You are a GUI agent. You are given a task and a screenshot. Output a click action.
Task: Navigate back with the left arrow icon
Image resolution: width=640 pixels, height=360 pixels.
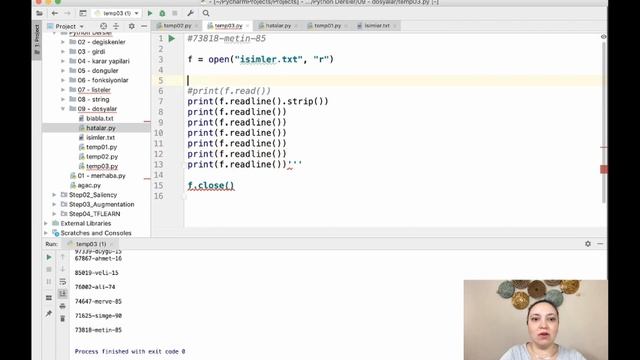pyautogui.click(x=55, y=13)
